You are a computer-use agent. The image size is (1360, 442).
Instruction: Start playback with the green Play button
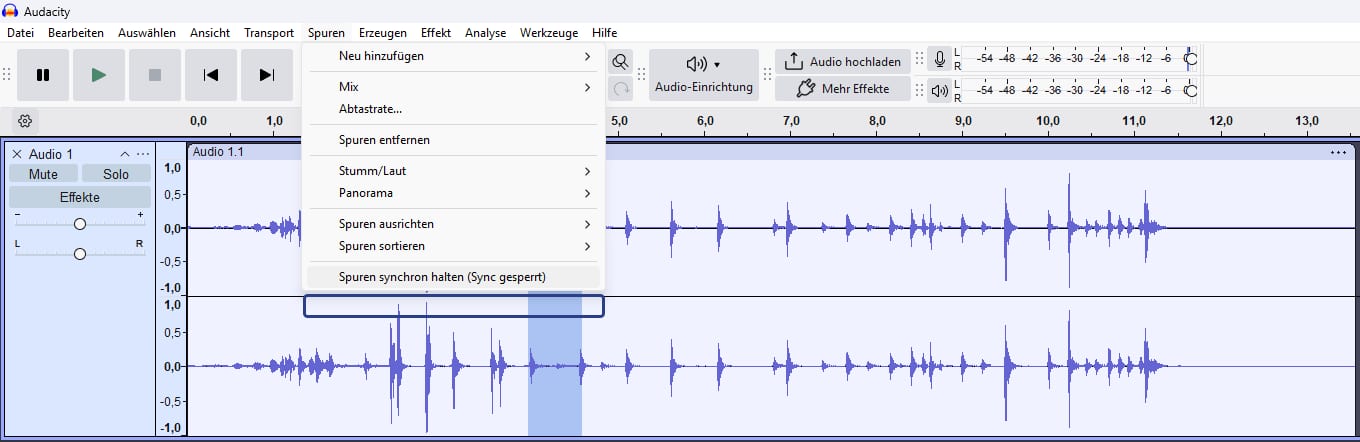point(99,75)
